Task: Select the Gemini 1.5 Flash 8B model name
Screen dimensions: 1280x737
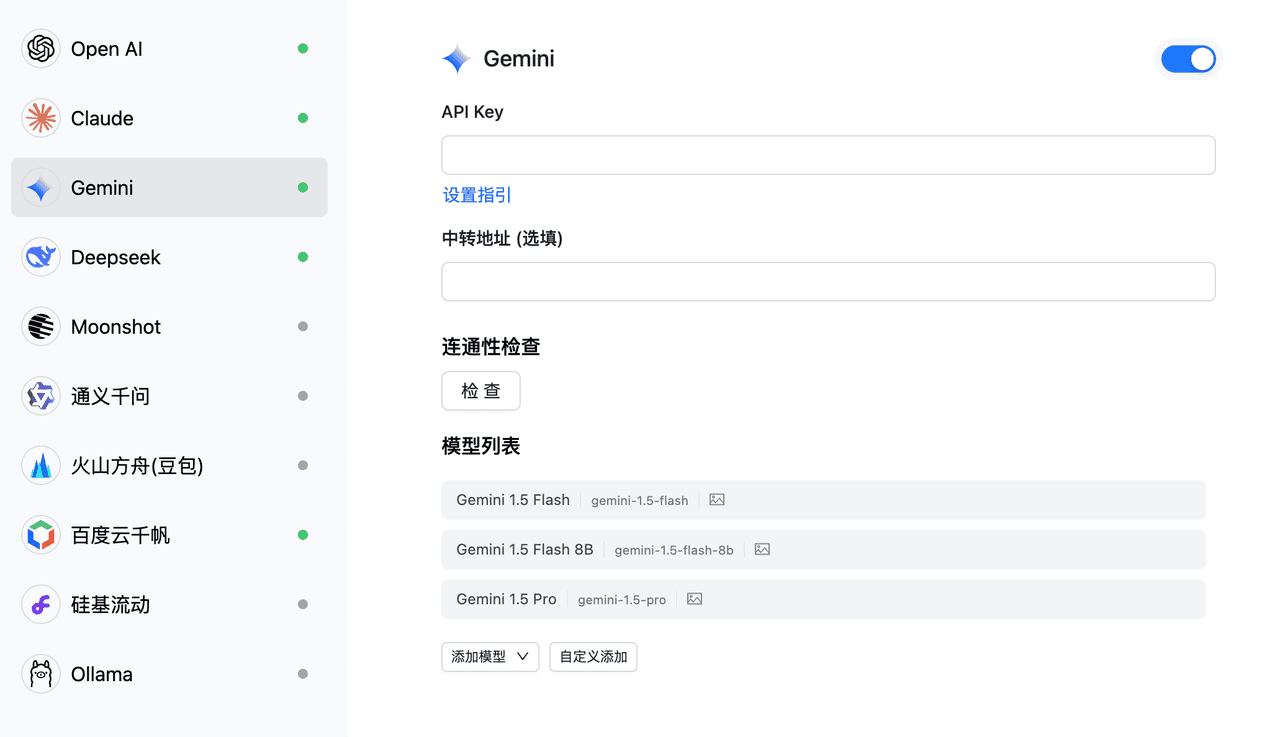Action: 525,549
